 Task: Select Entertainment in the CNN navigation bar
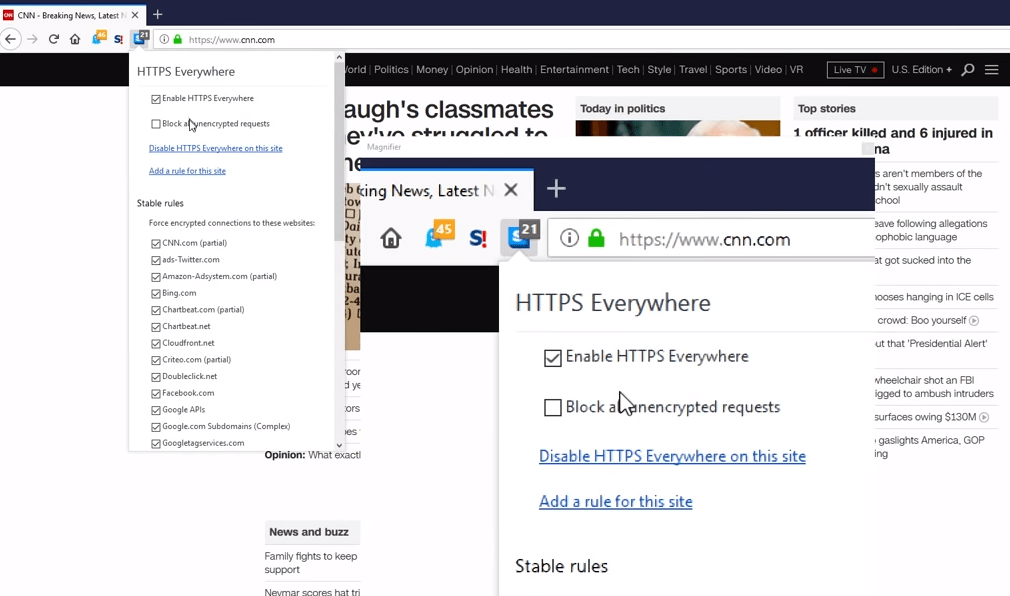tap(574, 70)
